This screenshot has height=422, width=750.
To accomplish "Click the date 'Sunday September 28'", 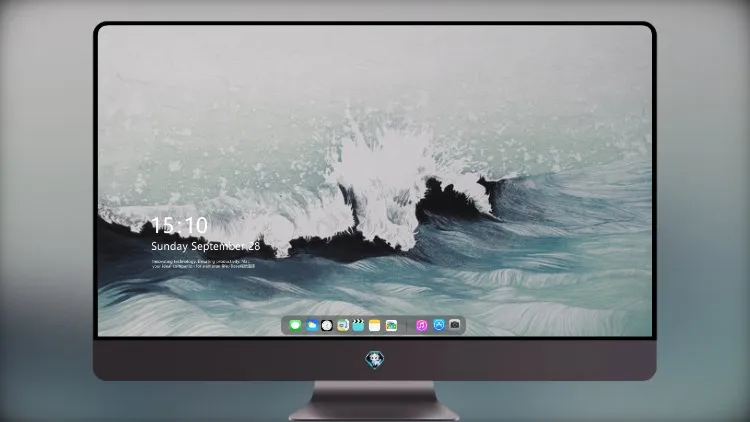I will click(206, 246).
